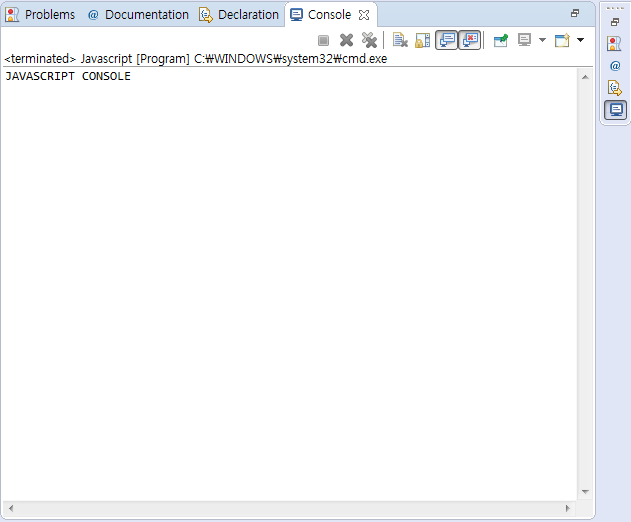This screenshot has height=522, width=631.
Task: Click the Console icon in right trim bar
Action: coord(616,109)
